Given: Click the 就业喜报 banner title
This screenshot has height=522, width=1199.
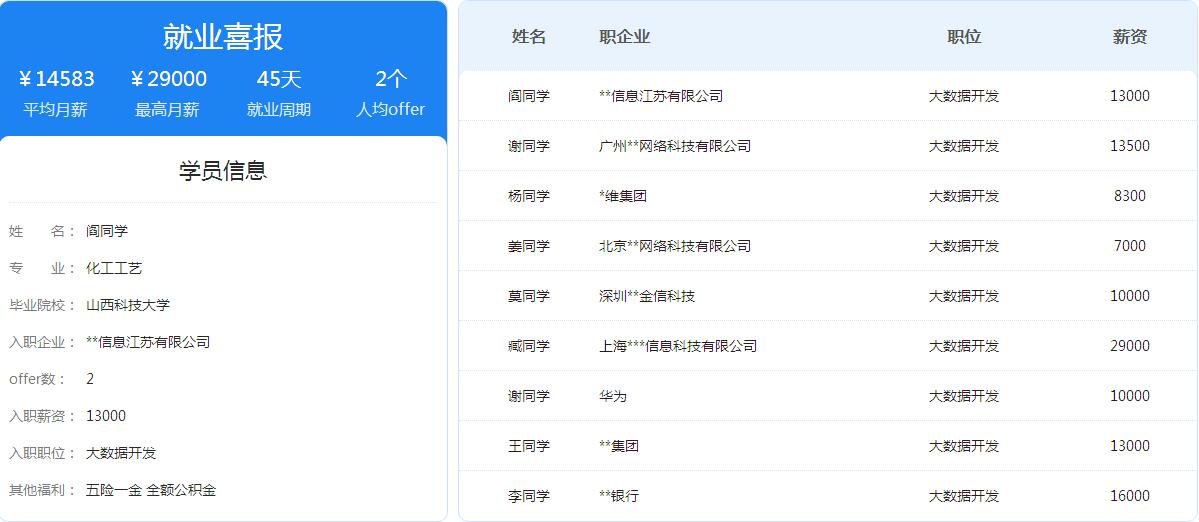Looking at the screenshot, I should point(223,37).
